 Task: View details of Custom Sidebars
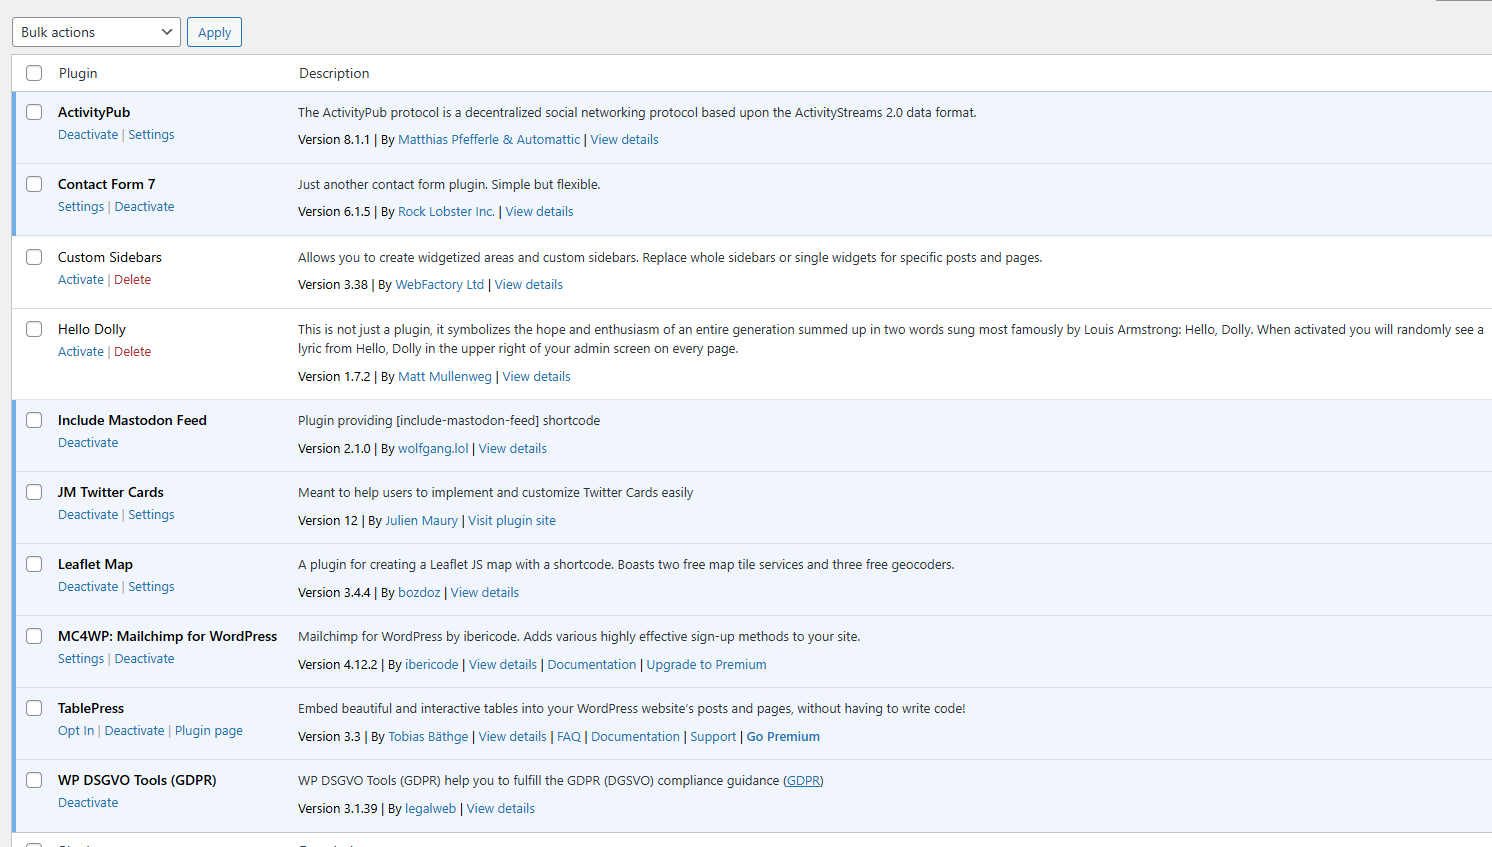528,285
